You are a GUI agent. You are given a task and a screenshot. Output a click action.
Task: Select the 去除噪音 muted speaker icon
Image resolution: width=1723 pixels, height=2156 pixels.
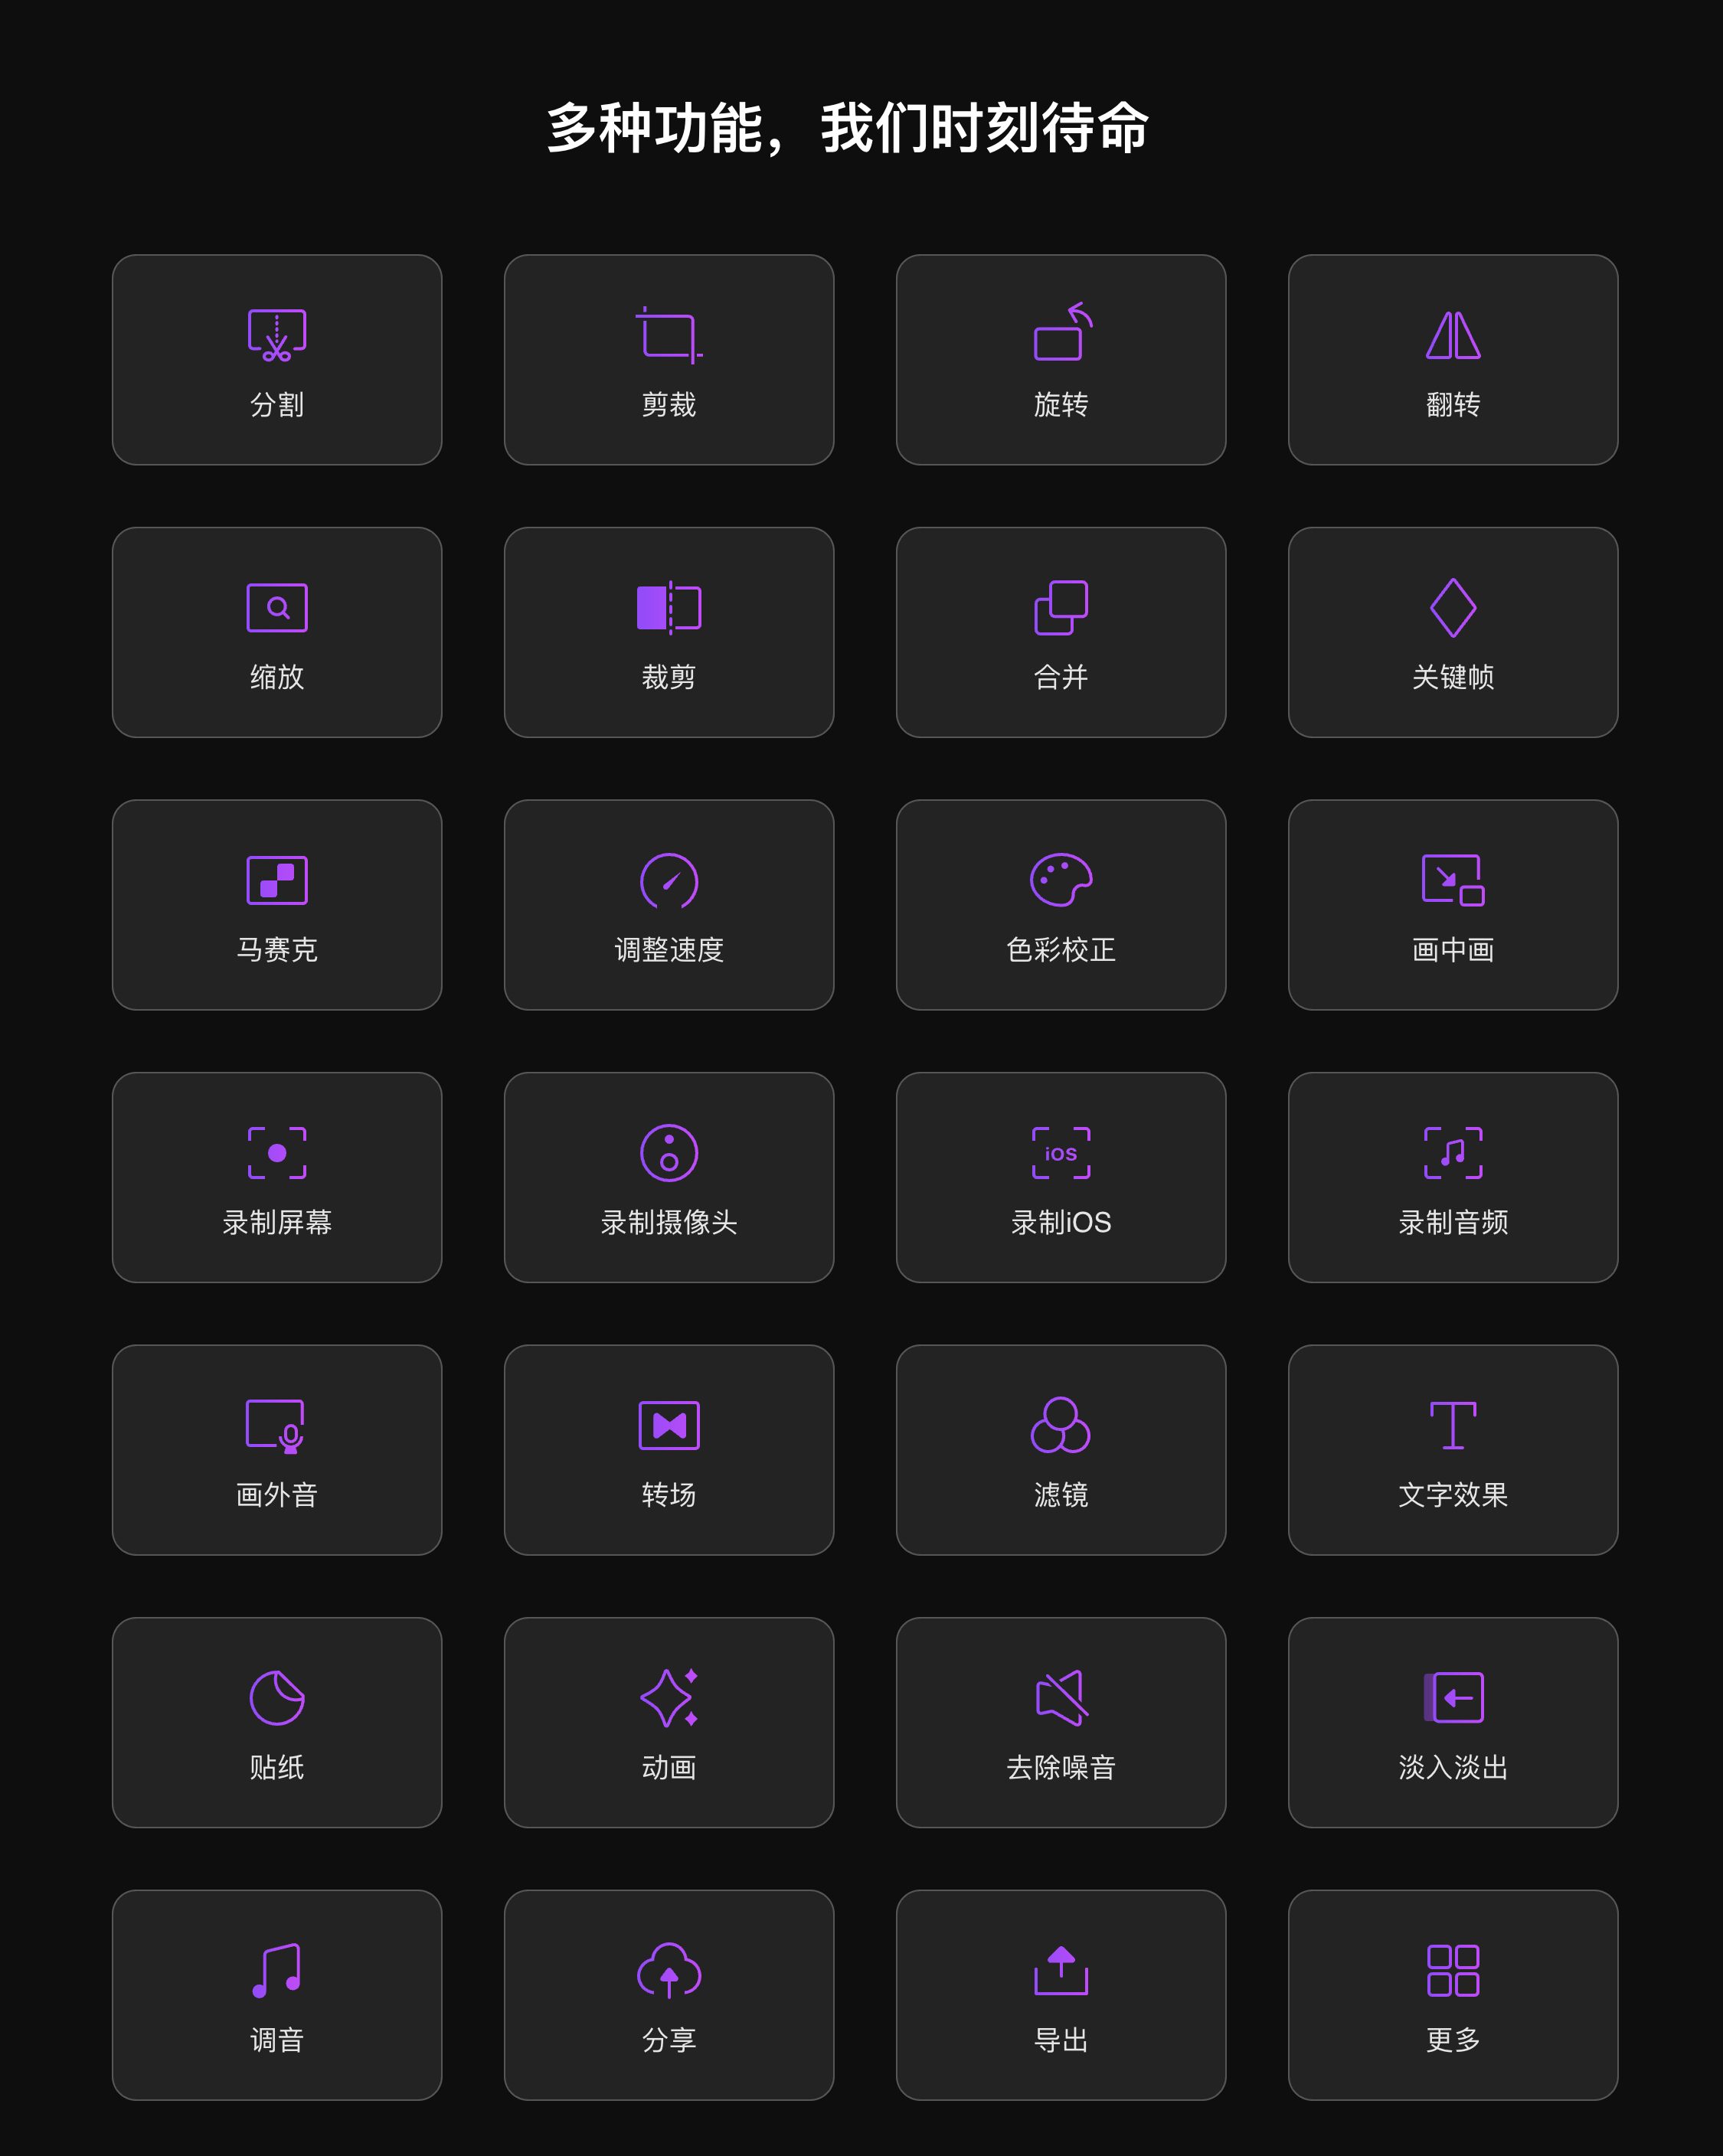1061,1697
